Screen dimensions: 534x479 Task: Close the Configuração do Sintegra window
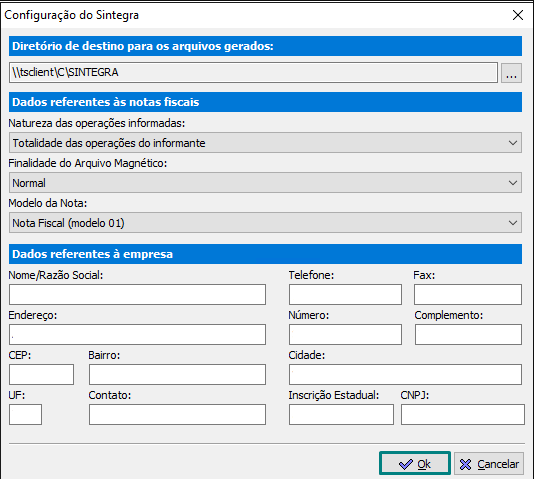coord(518,15)
